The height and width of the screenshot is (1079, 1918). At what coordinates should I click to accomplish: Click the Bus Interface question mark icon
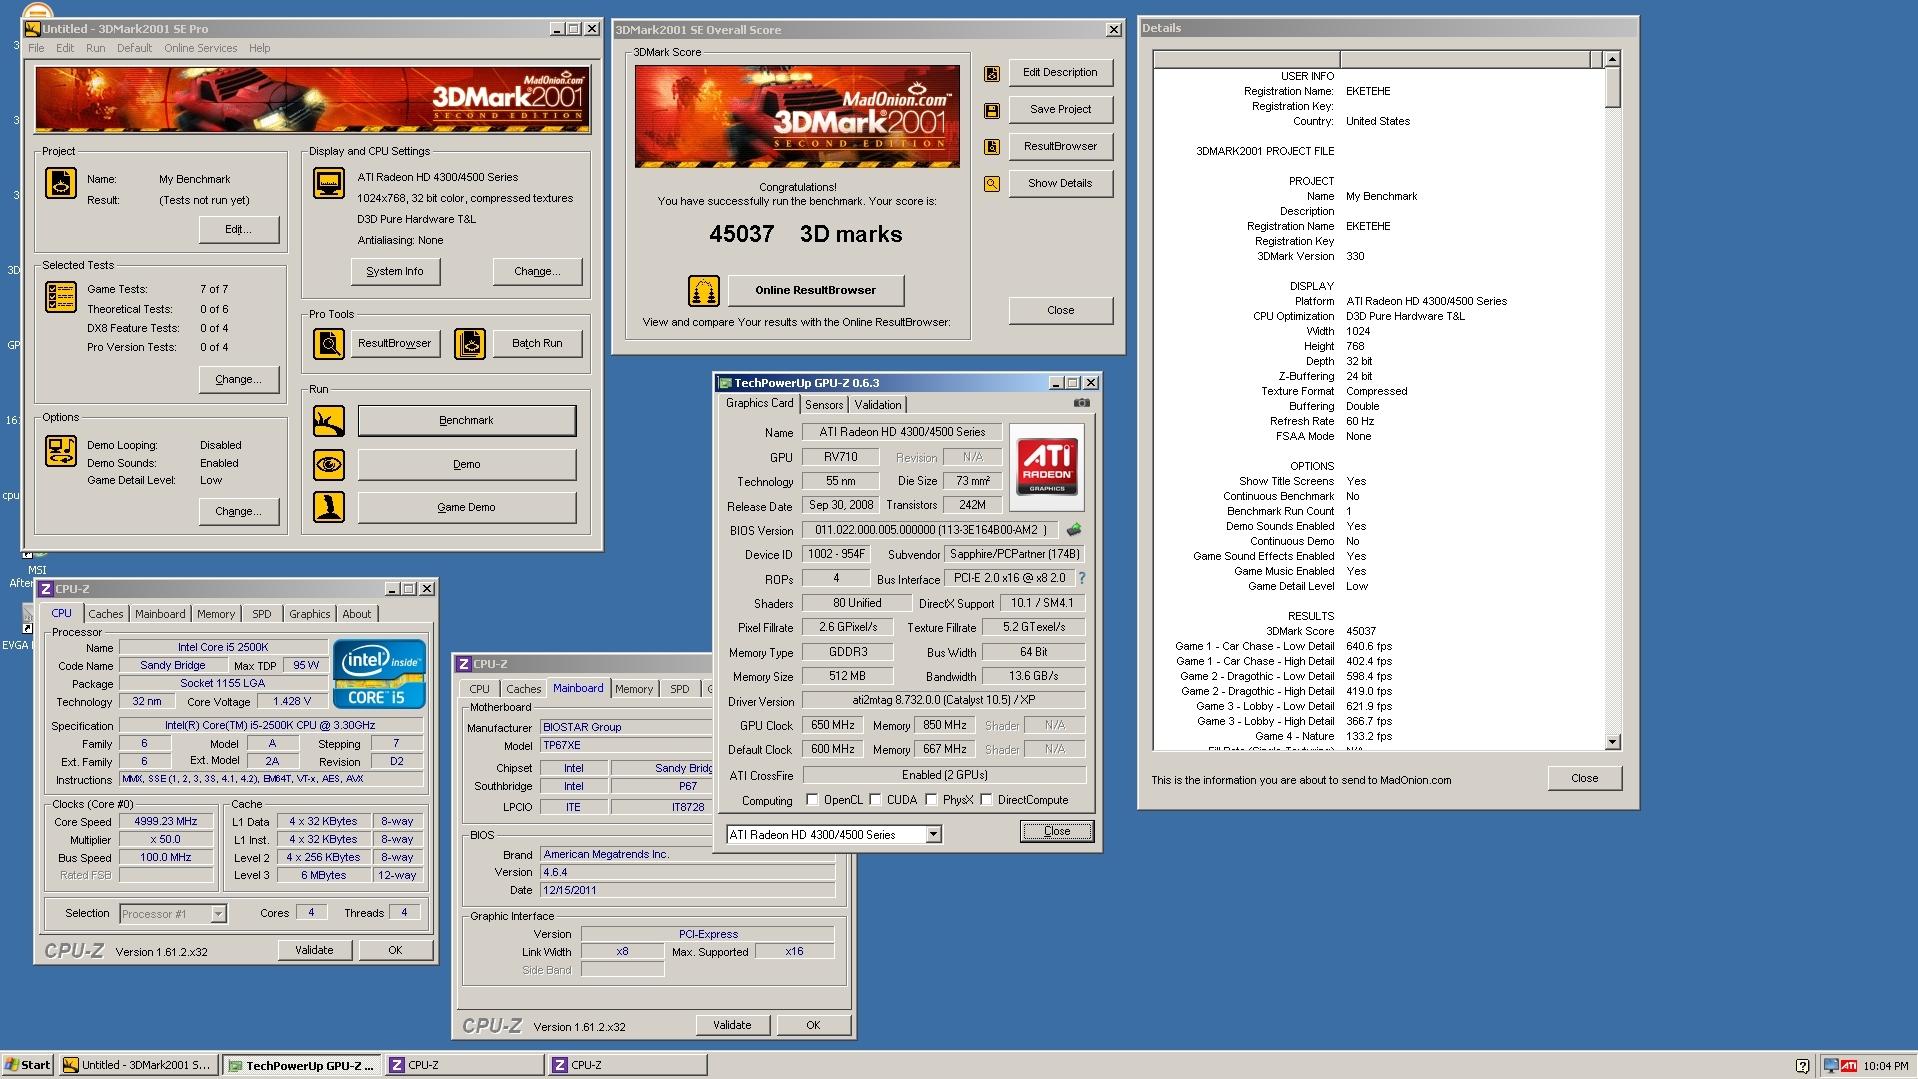click(1082, 578)
